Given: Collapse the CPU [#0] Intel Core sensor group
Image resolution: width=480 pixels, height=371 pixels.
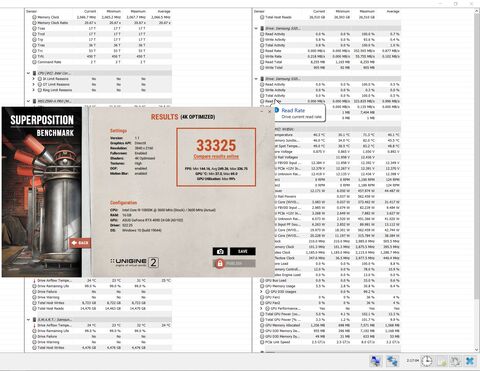Looking at the screenshot, I should (28, 73).
